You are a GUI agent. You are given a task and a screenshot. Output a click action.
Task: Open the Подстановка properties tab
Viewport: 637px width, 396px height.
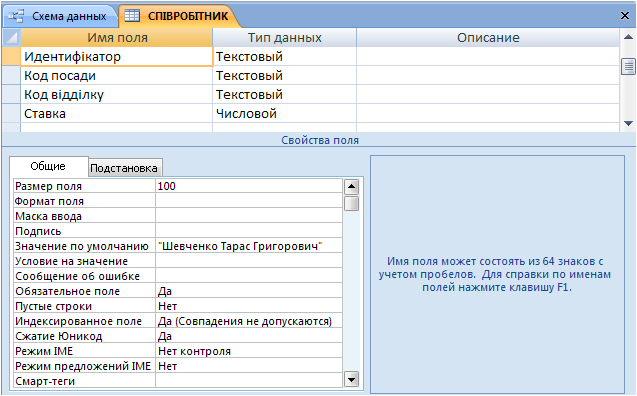(x=124, y=168)
